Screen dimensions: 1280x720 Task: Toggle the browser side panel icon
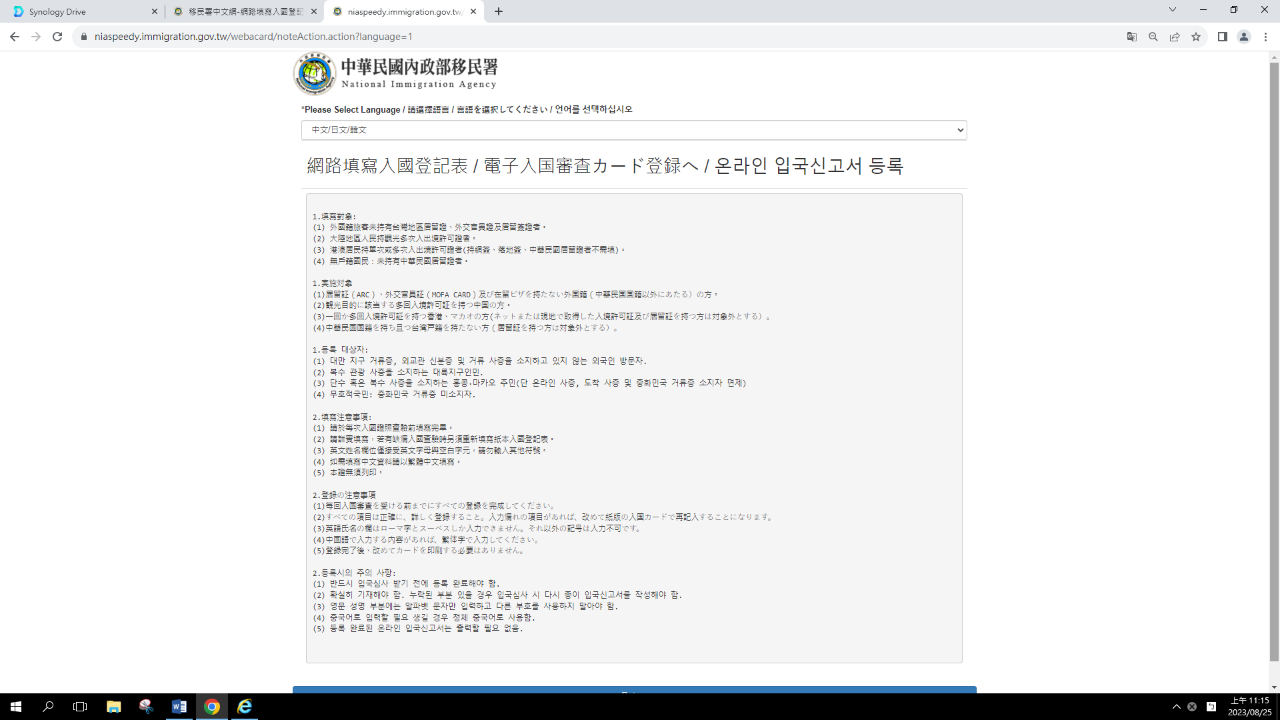1222,37
